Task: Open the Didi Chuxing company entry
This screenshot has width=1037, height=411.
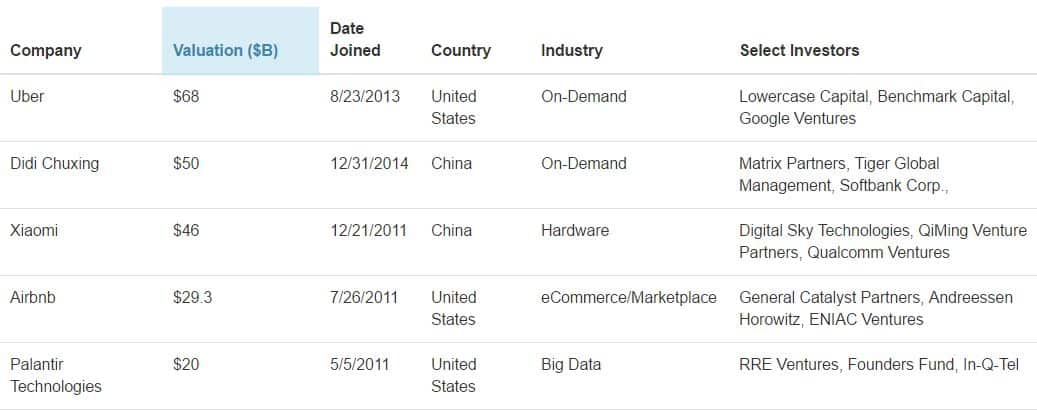Action: [55, 164]
